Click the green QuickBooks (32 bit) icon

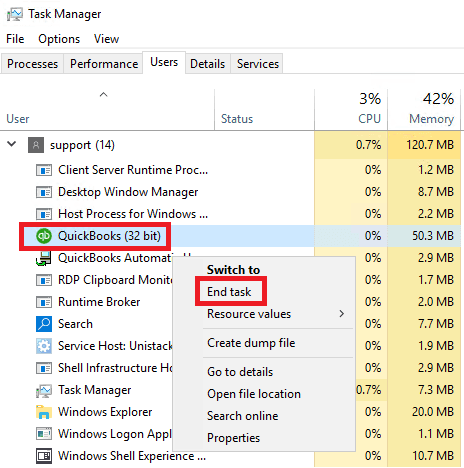(44, 236)
